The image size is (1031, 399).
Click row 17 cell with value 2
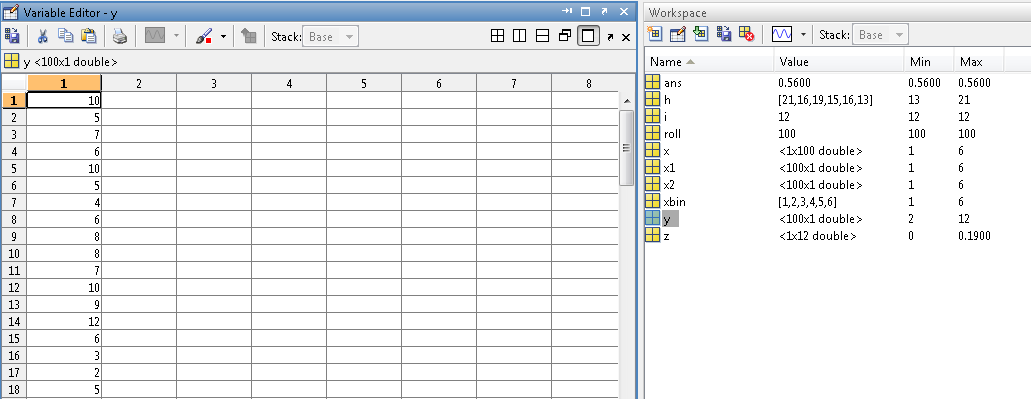pyautogui.click(x=64, y=373)
